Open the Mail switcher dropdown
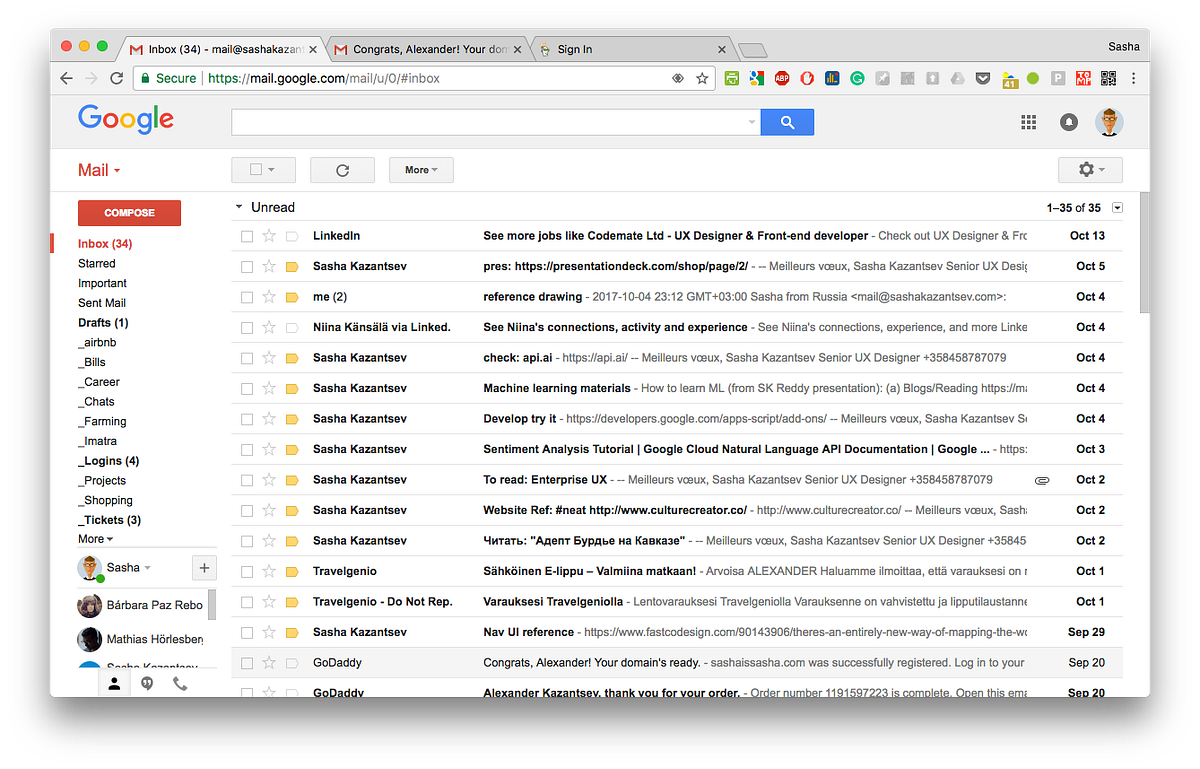 (x=99, y=170)
